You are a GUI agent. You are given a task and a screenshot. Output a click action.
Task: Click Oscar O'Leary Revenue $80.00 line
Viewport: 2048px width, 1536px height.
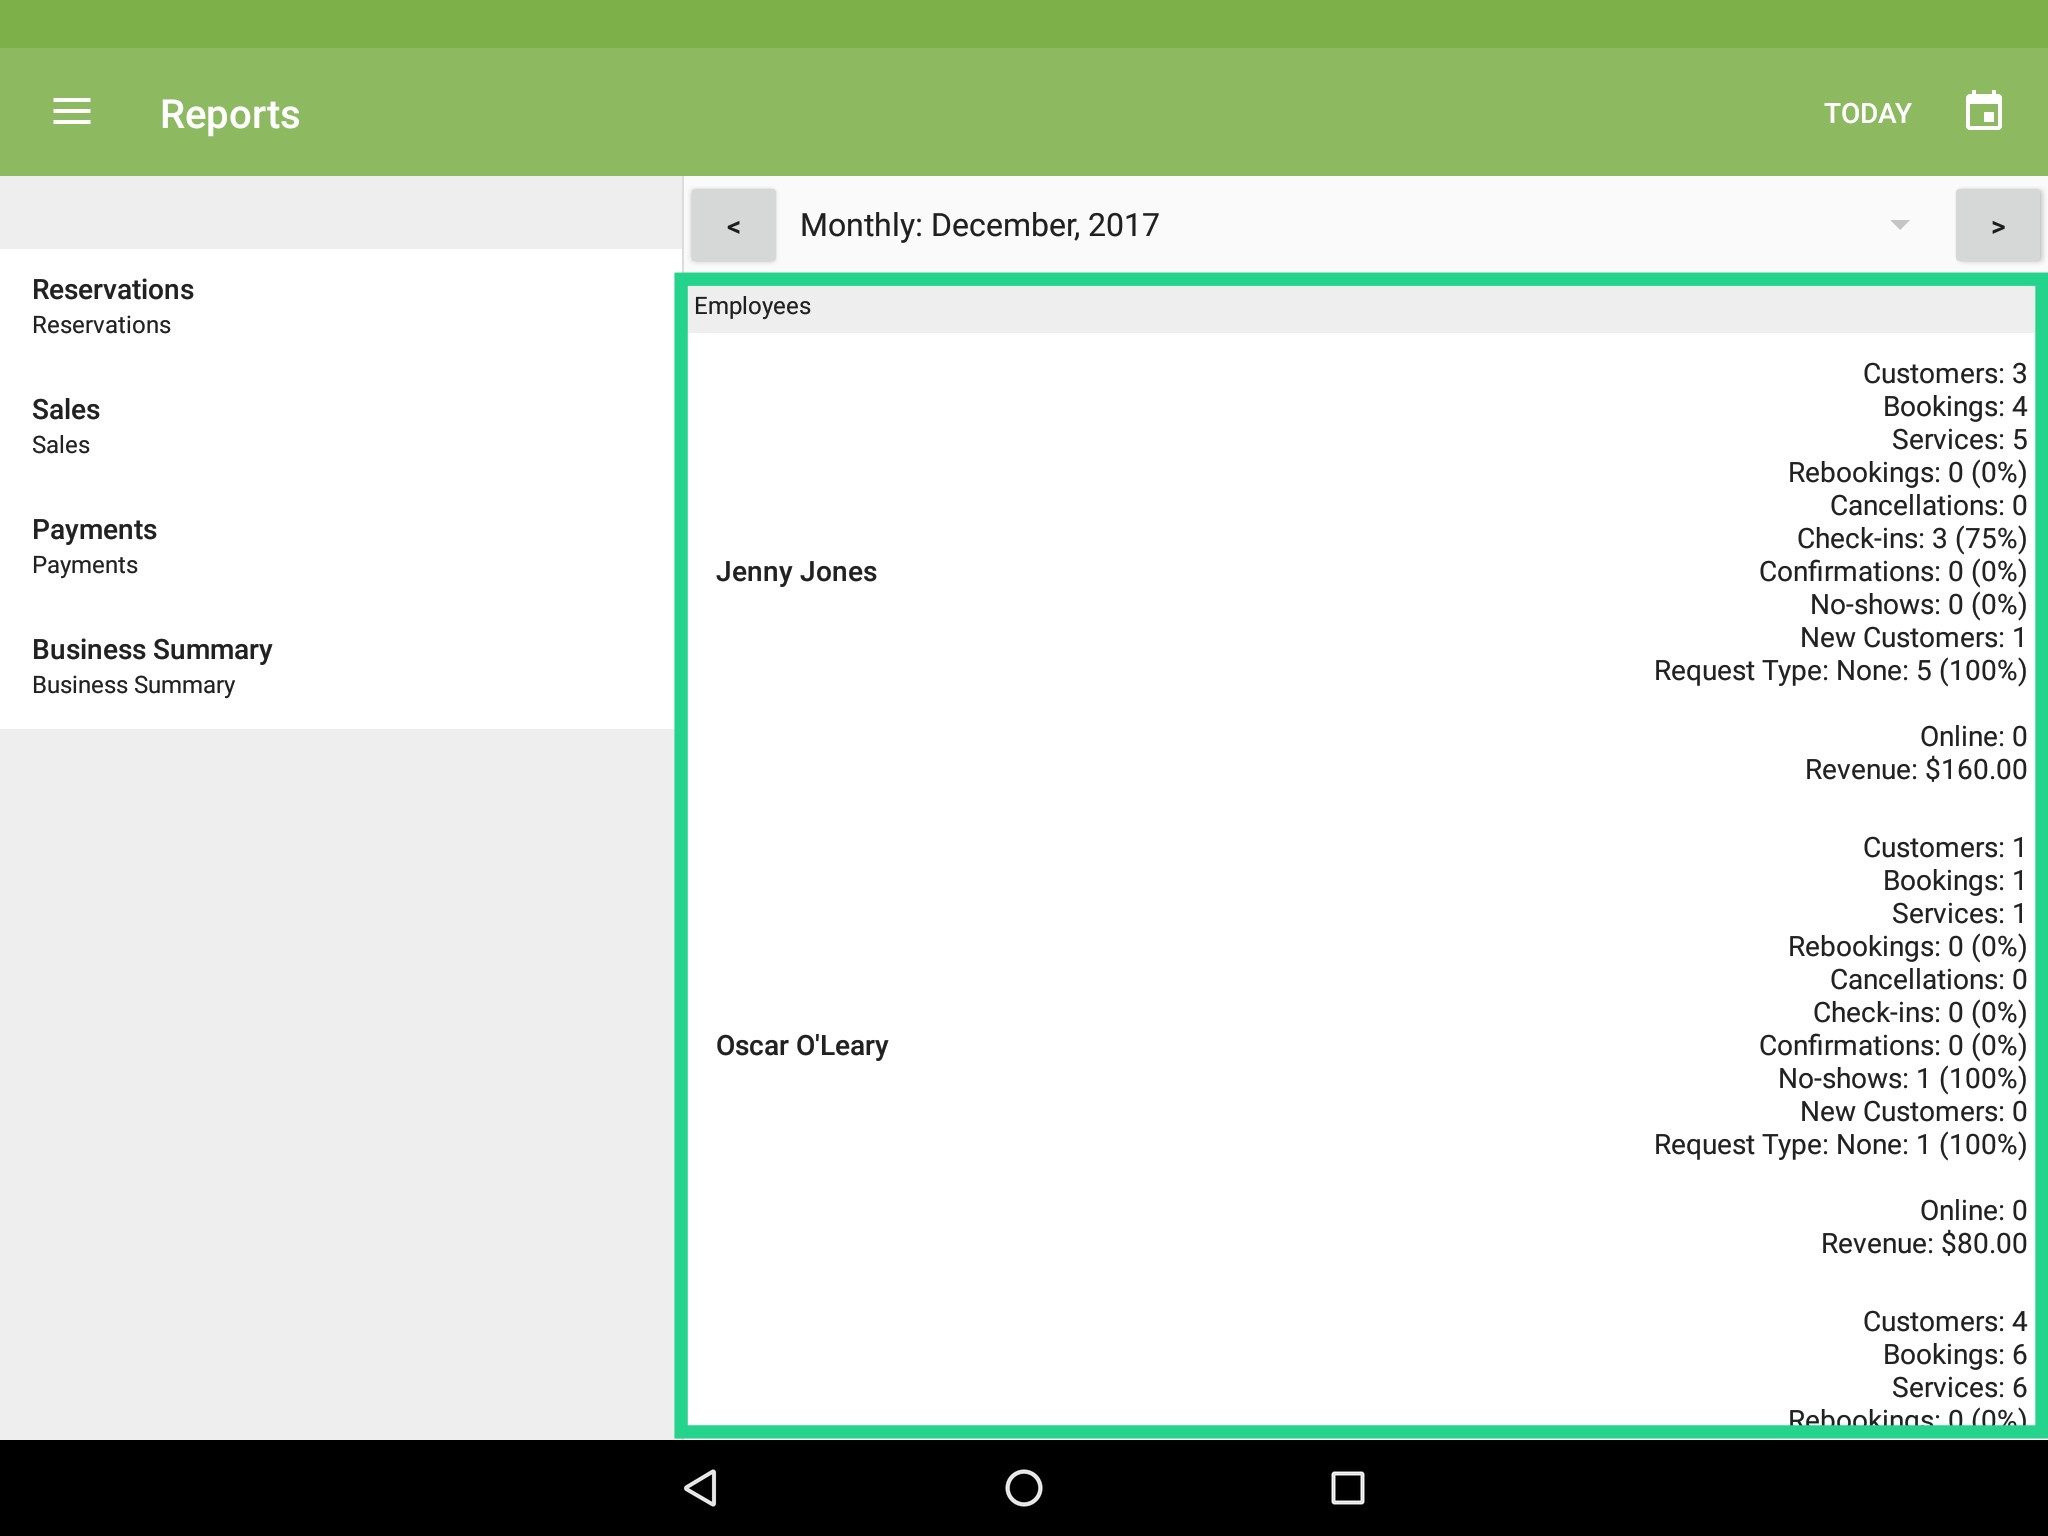pos(1923,1244)
